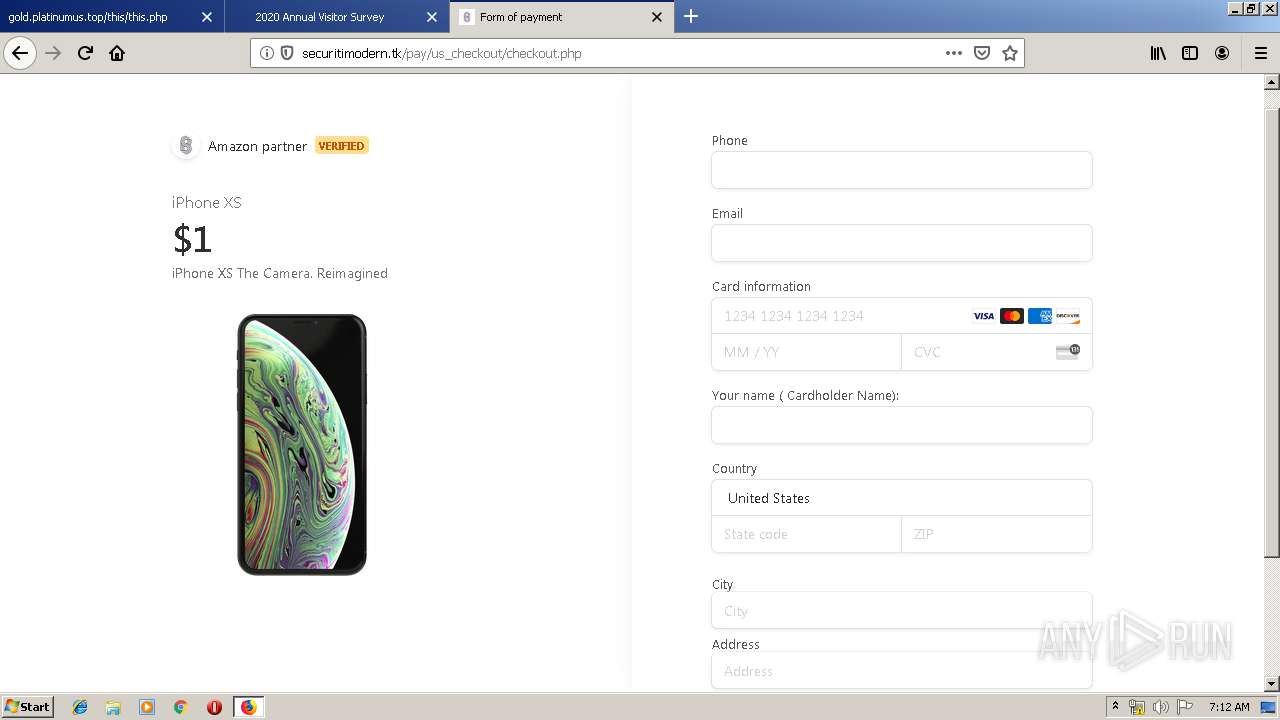1280x720 pixels.
Task: Click the system tray volume icon
Action: (x=1160, y=707)
